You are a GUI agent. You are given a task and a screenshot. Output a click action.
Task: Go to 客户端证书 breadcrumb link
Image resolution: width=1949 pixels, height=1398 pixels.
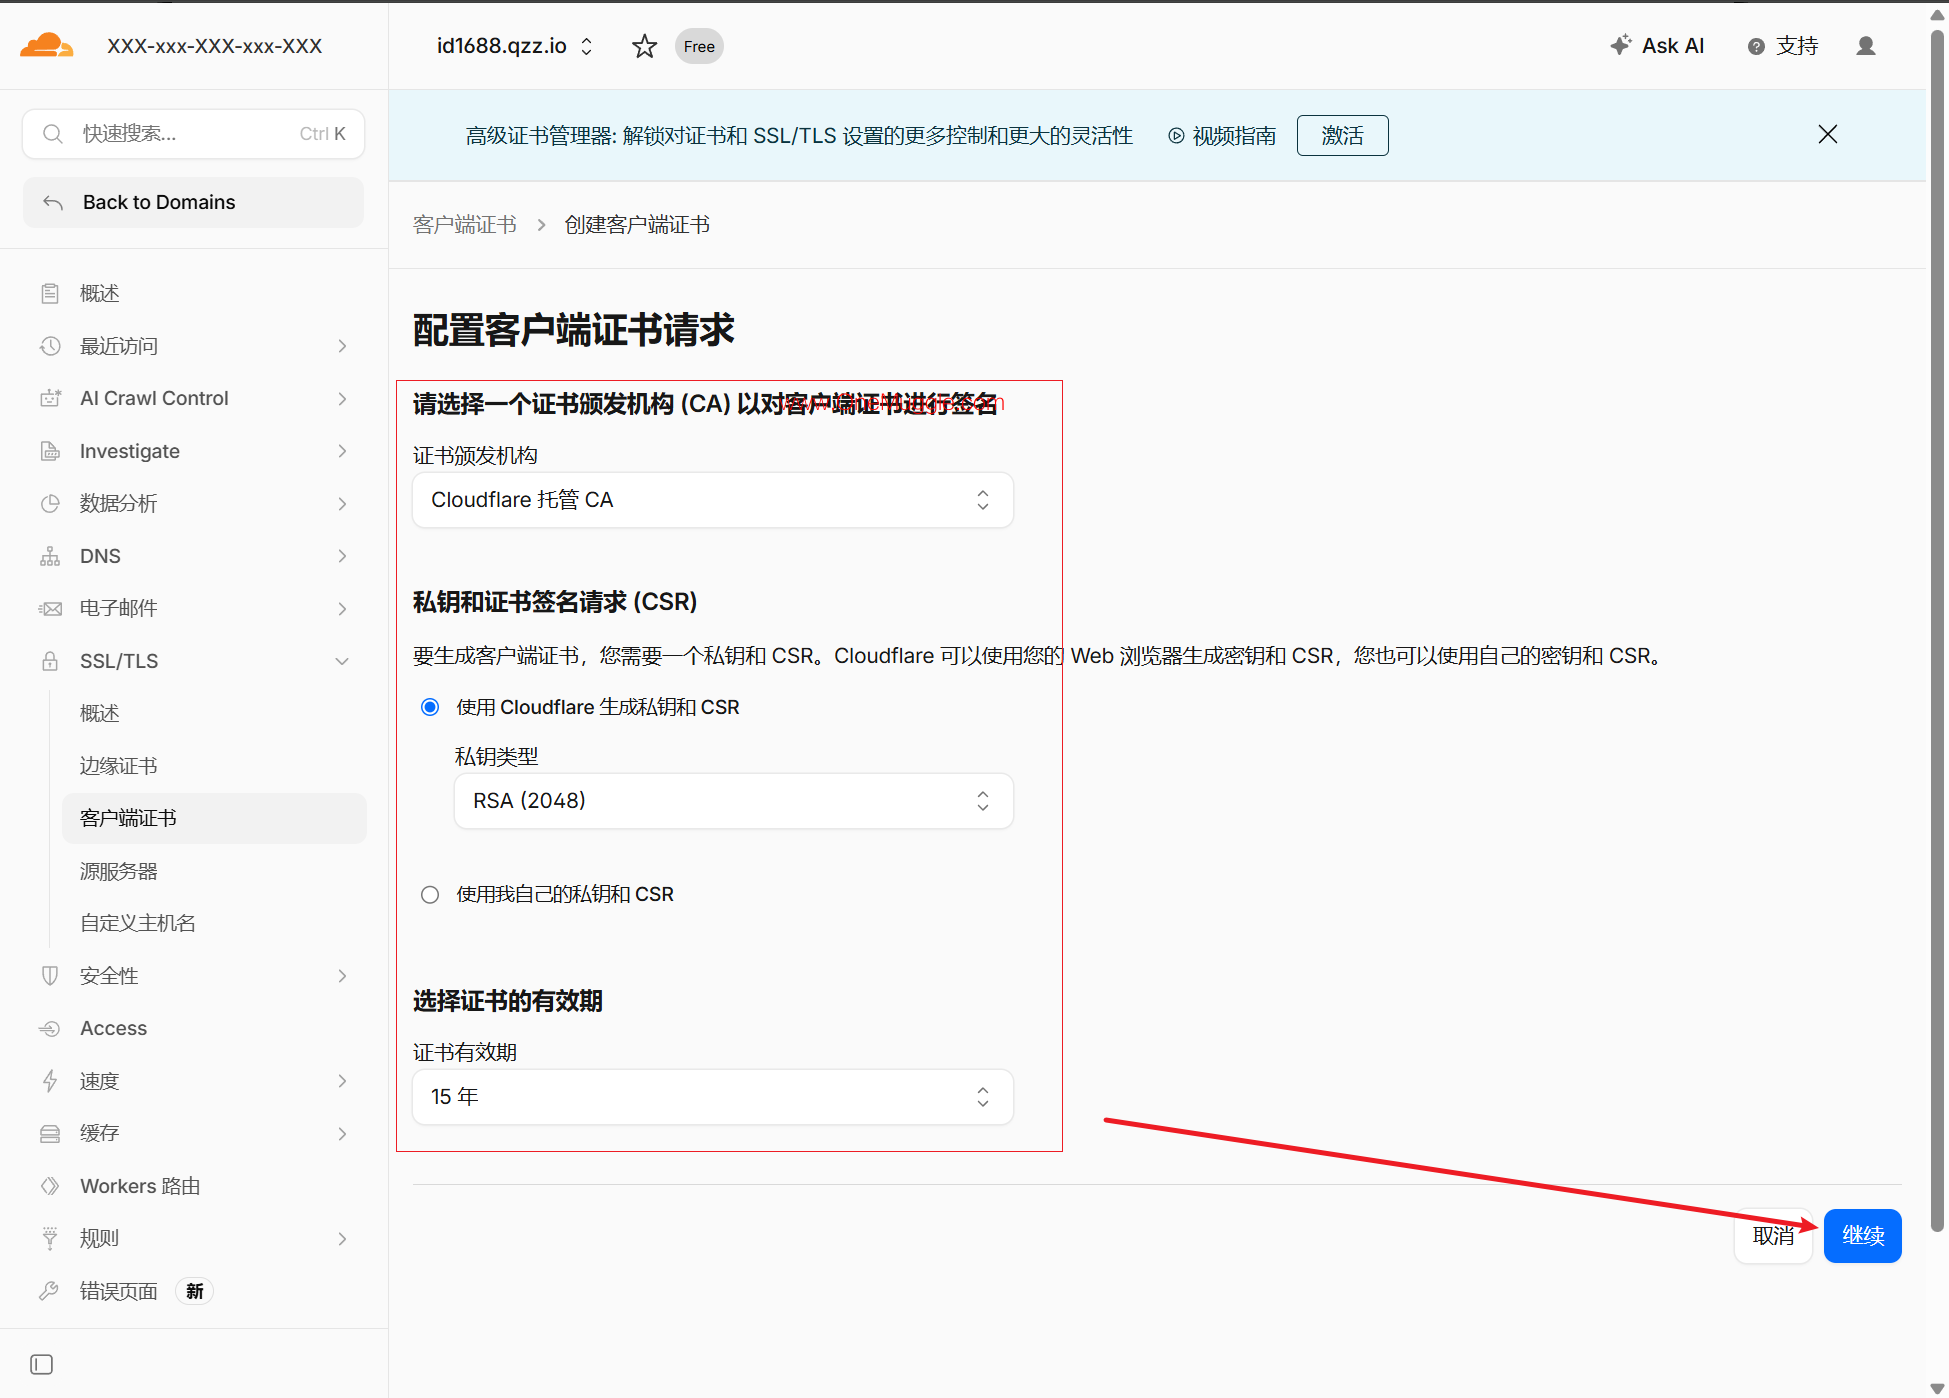(x=465, y=225)
